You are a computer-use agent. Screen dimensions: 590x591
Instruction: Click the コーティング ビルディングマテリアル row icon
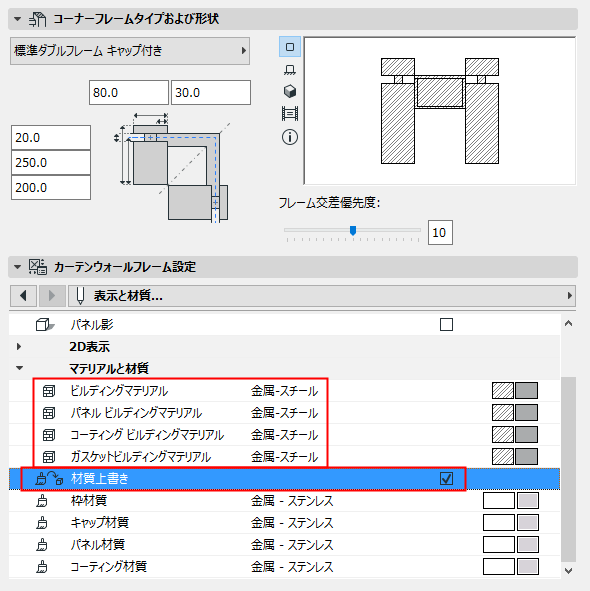point(49,435)
